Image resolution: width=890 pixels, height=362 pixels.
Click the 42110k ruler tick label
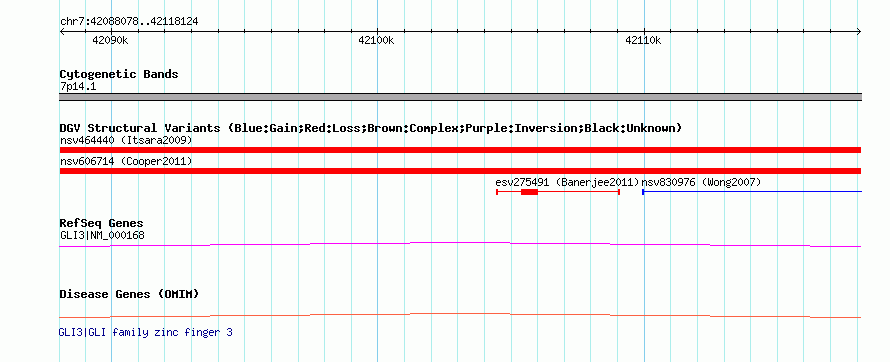pos(643,41)
